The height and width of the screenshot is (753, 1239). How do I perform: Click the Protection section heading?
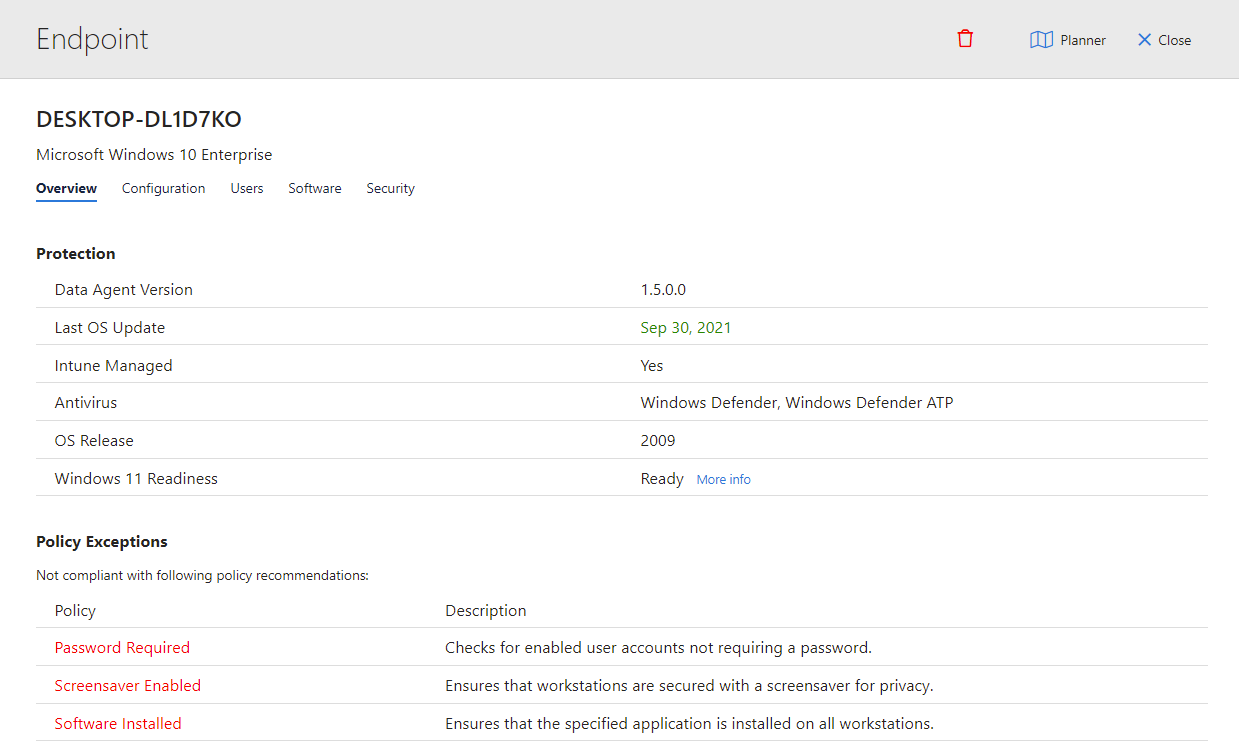click(x=76, y=254)
